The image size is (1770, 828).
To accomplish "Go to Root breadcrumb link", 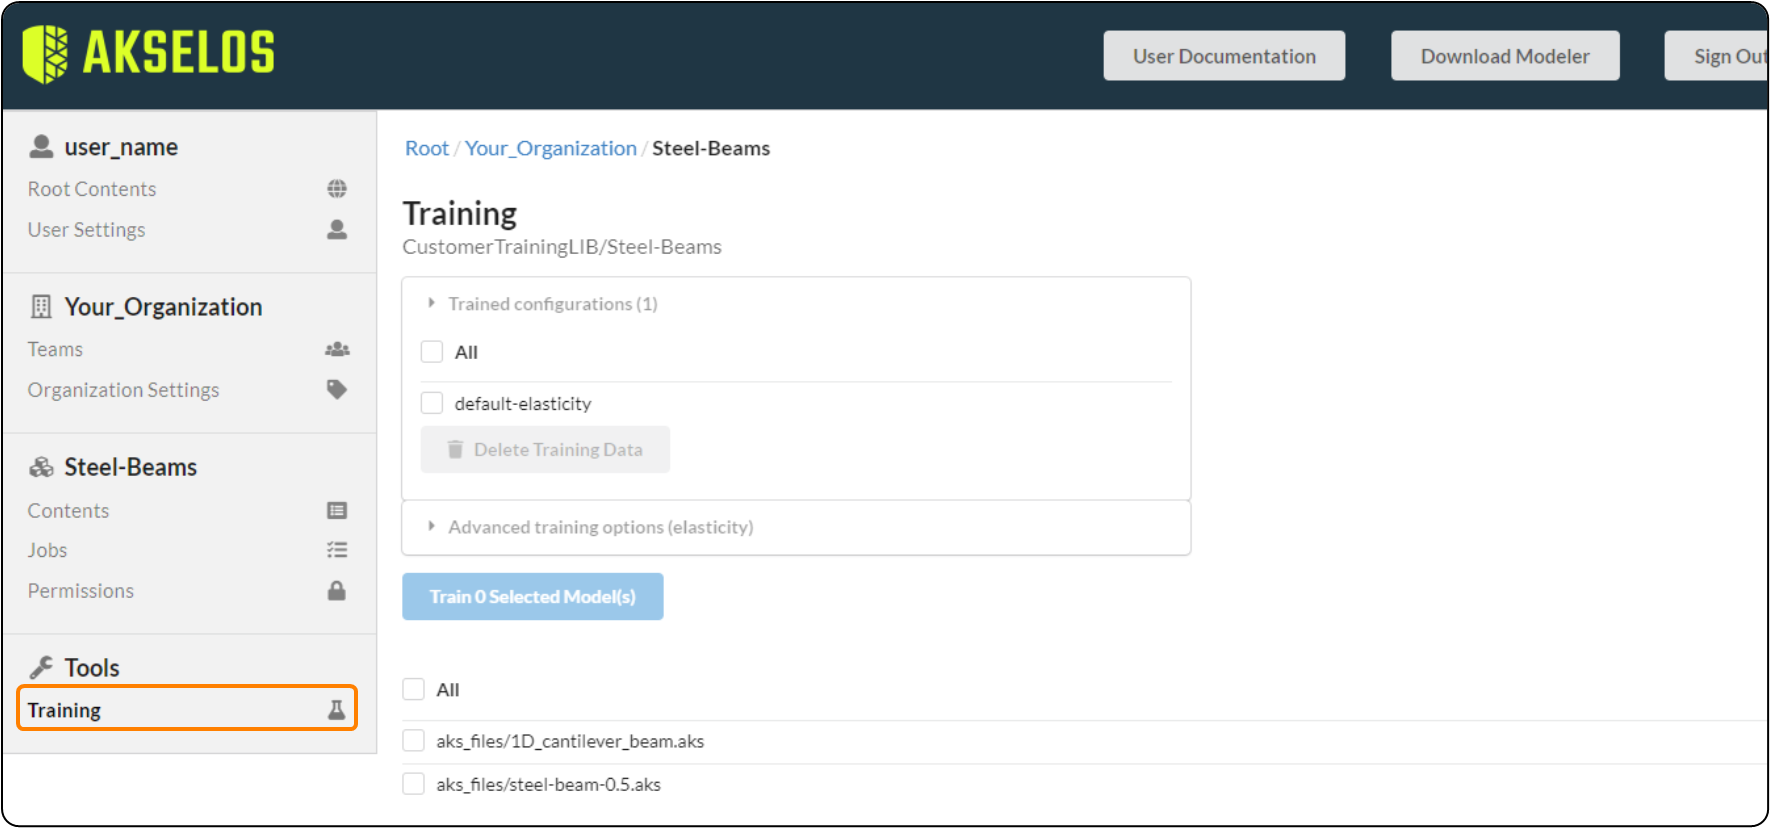I will point(427,148).
